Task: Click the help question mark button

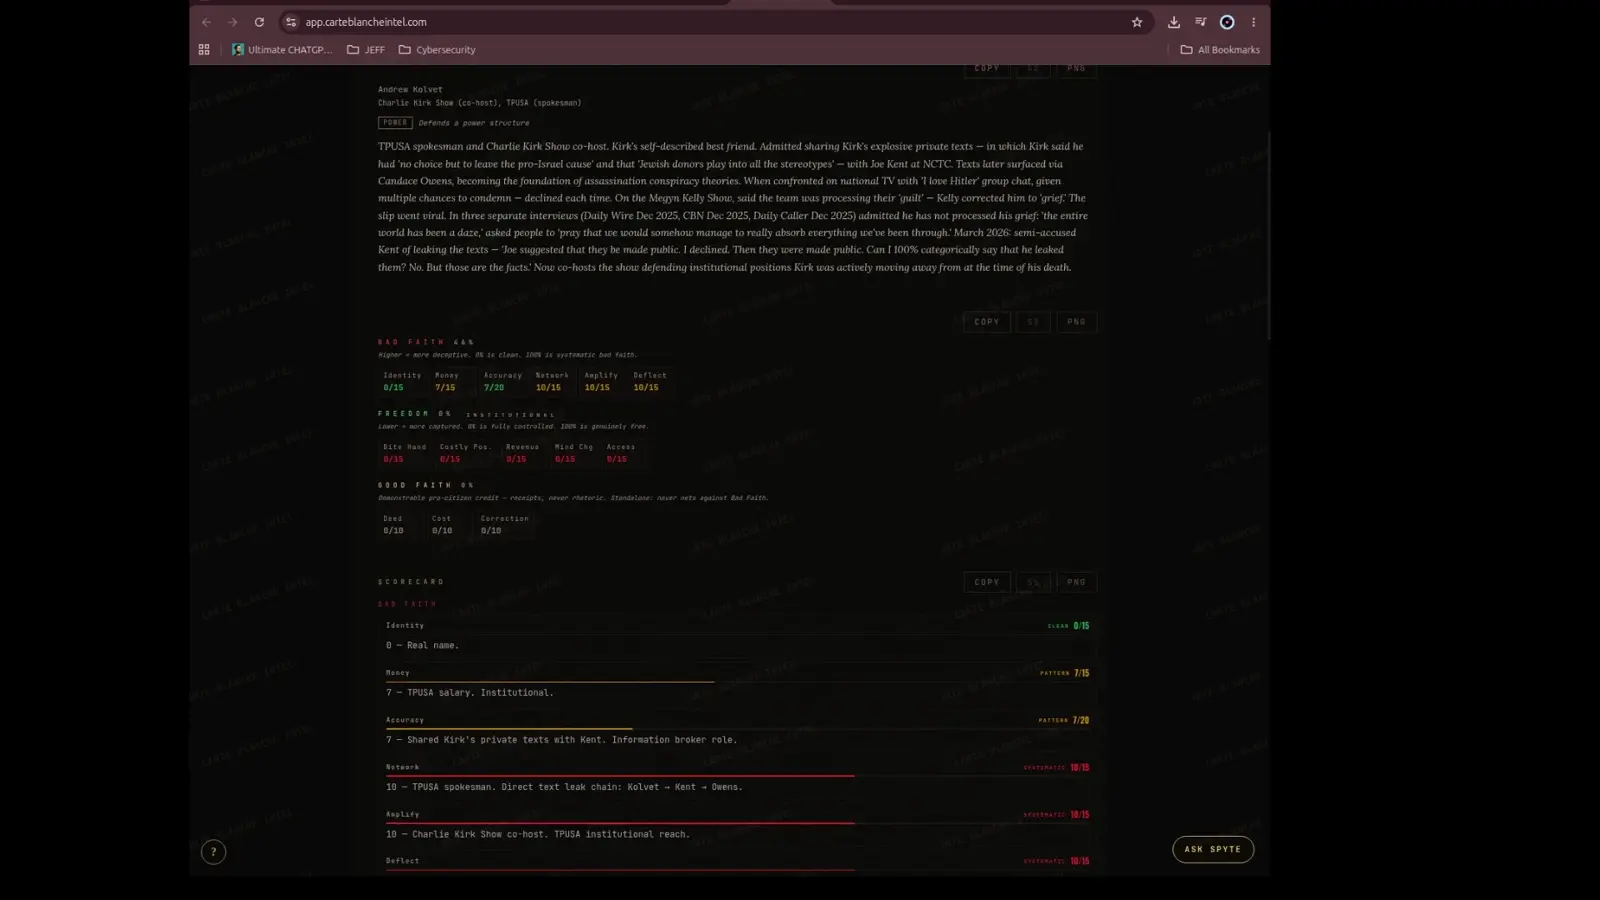Action: (x=213, y=852)
